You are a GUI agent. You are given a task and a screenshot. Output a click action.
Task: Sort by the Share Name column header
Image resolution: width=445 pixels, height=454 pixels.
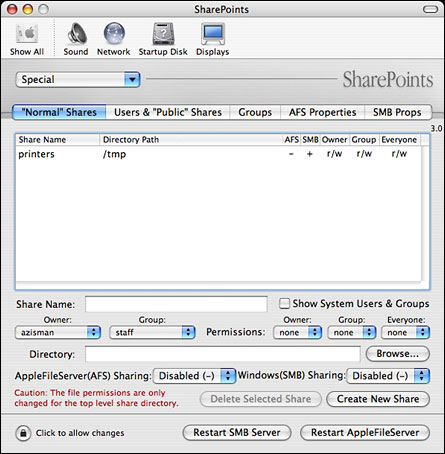pos(57,140)
